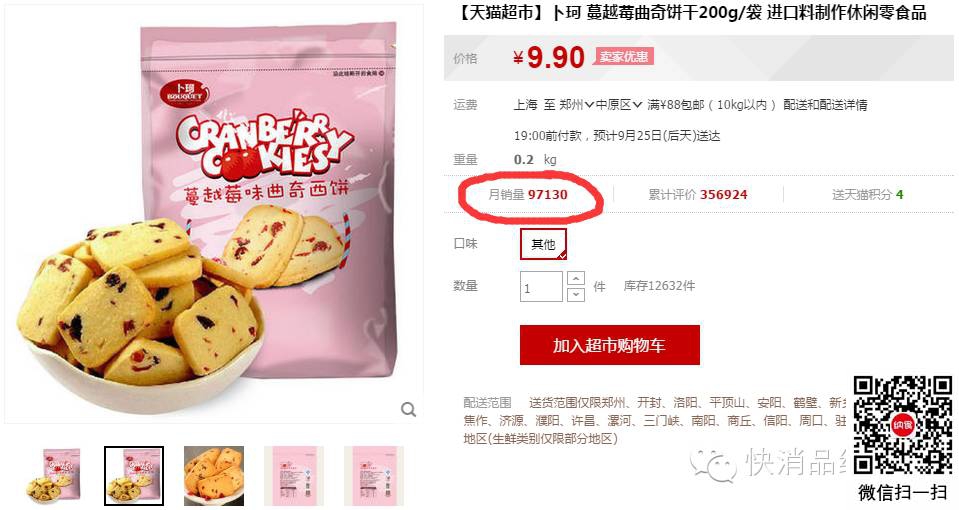Select the fourth package-back thumbnail
This screenshot has width=959, height=510.
click(294, 476)
